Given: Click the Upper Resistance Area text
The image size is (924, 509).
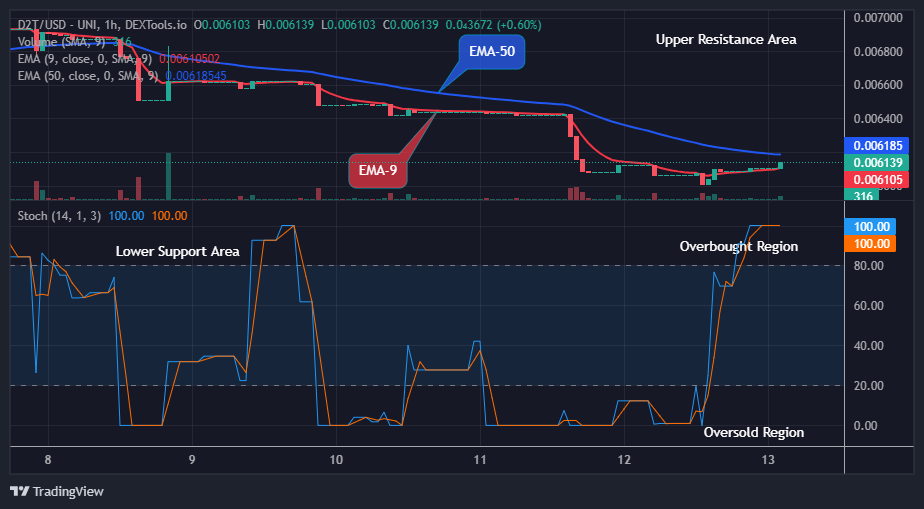Looking at the screenshot, I should tap(726, 39).
